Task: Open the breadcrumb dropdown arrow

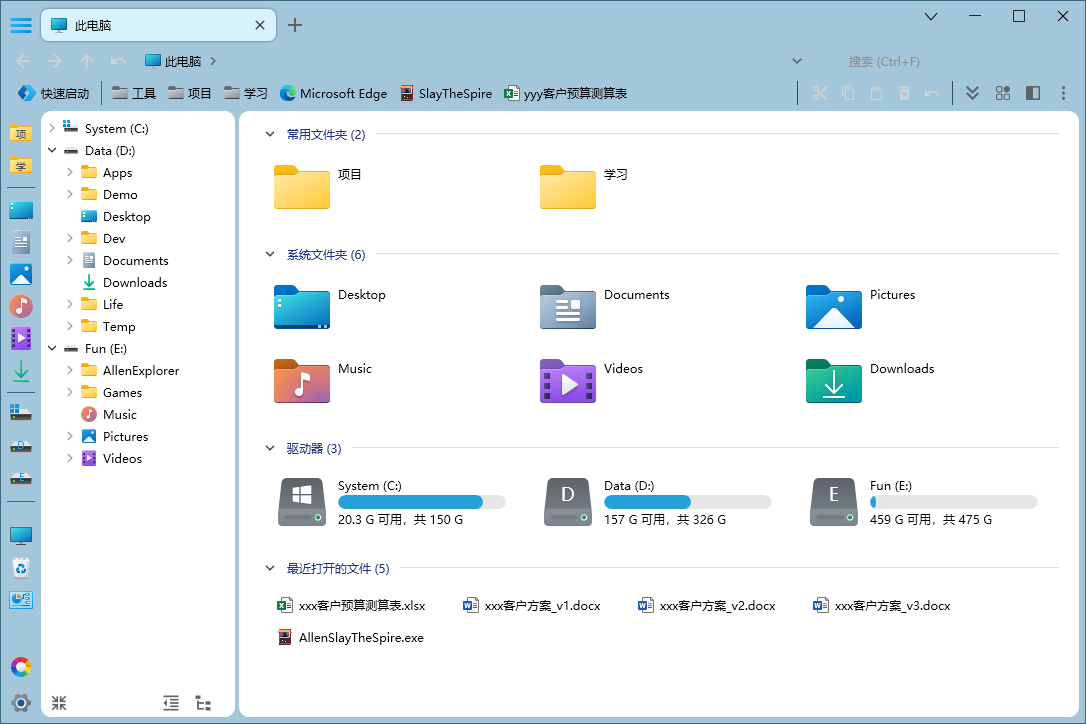Action: click(797, 61)
